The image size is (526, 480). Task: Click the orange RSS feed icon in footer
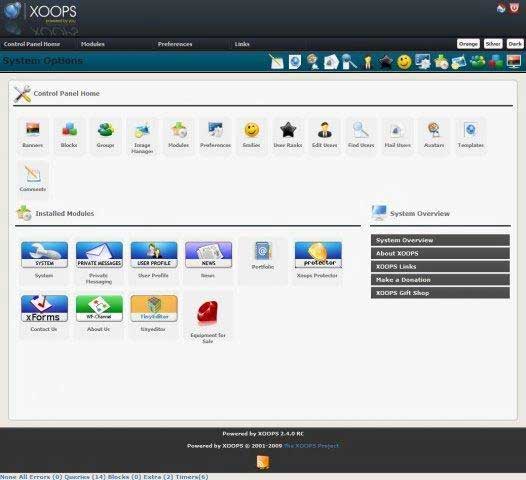(x=263, y=462)
